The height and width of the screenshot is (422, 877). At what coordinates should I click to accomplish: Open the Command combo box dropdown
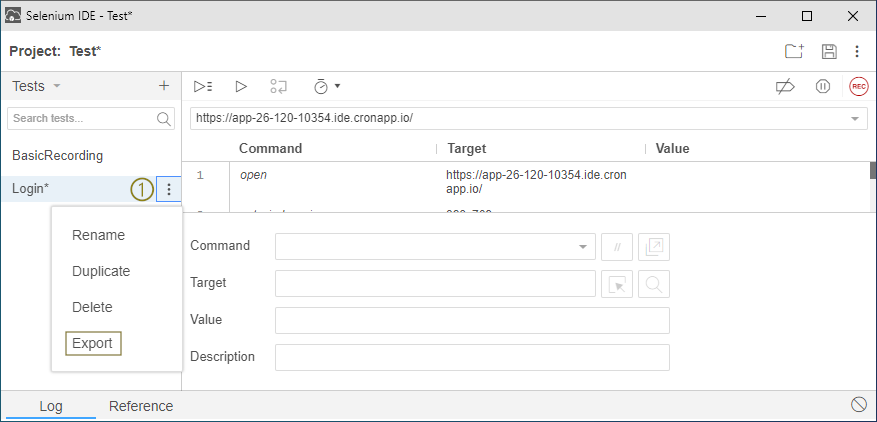click(583, 247)
